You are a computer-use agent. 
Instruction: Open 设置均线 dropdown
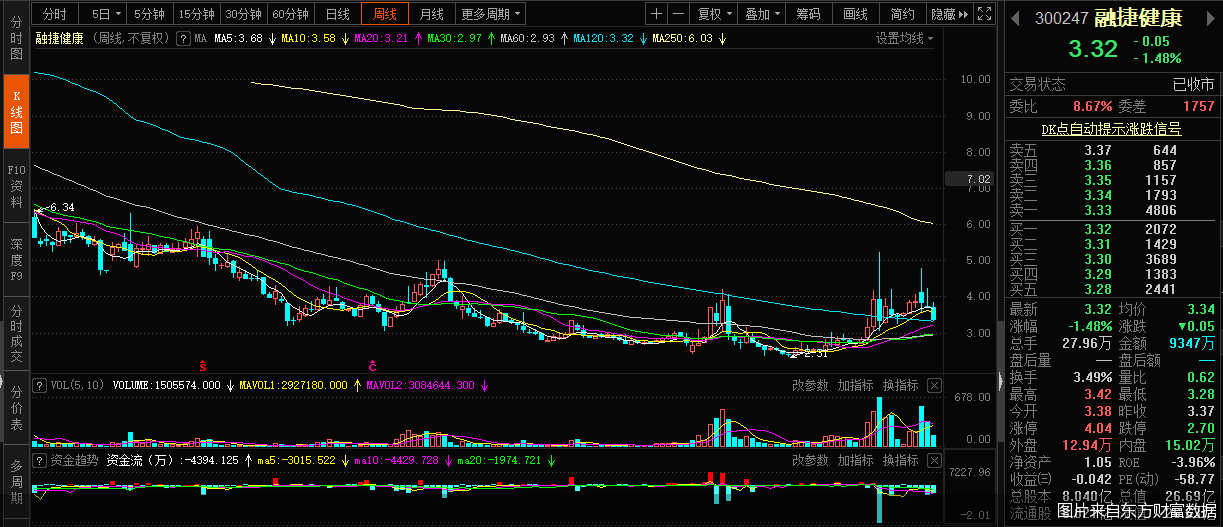(904, 38)
